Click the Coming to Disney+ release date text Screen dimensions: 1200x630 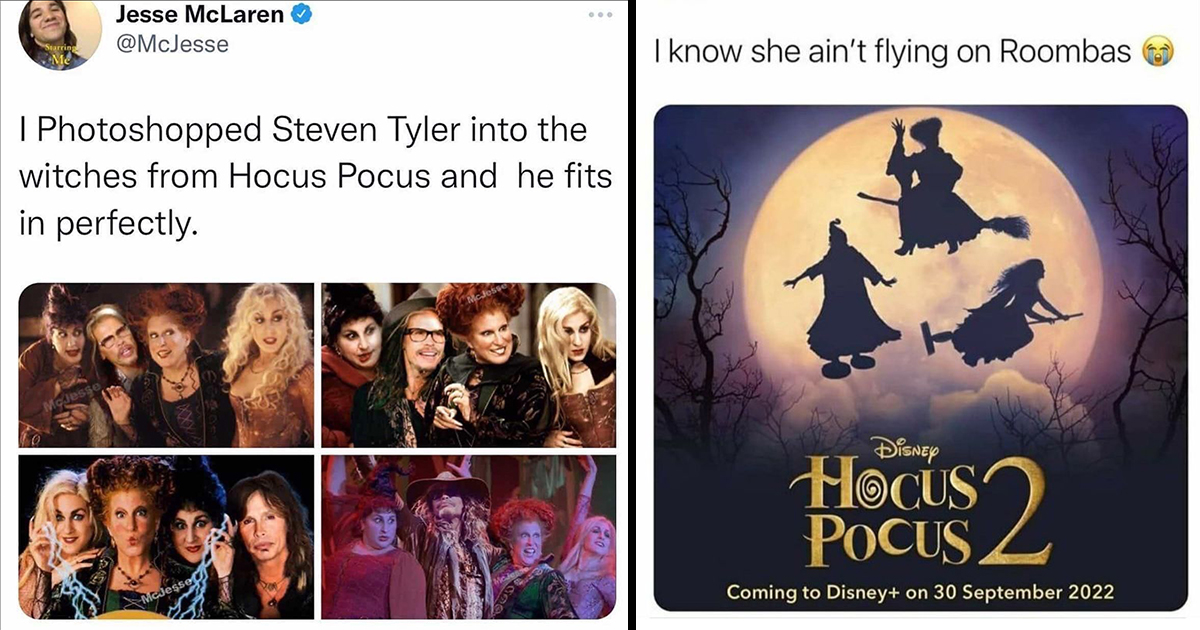point(921,591)
